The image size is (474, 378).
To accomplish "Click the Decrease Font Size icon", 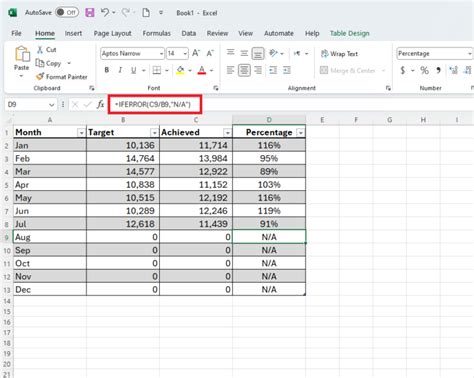I will pyautogui.click(x=210, y=53).
